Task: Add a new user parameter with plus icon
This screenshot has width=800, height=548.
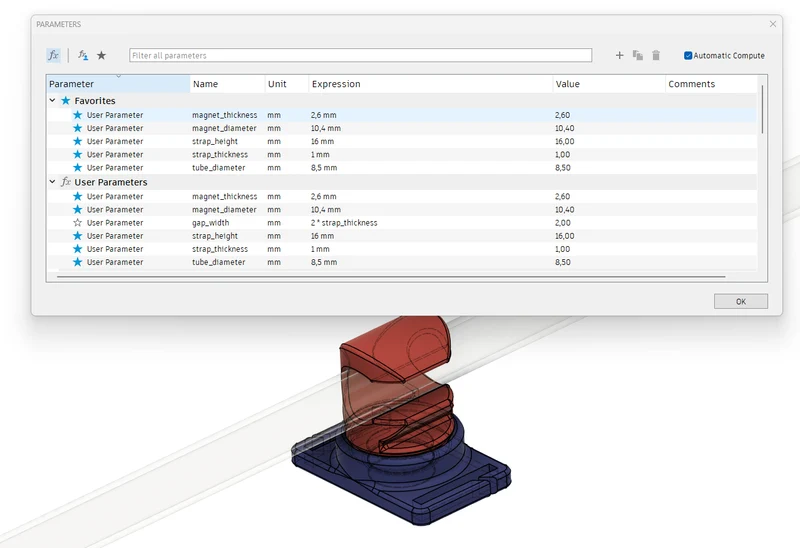Action: [x=619, y=55]
